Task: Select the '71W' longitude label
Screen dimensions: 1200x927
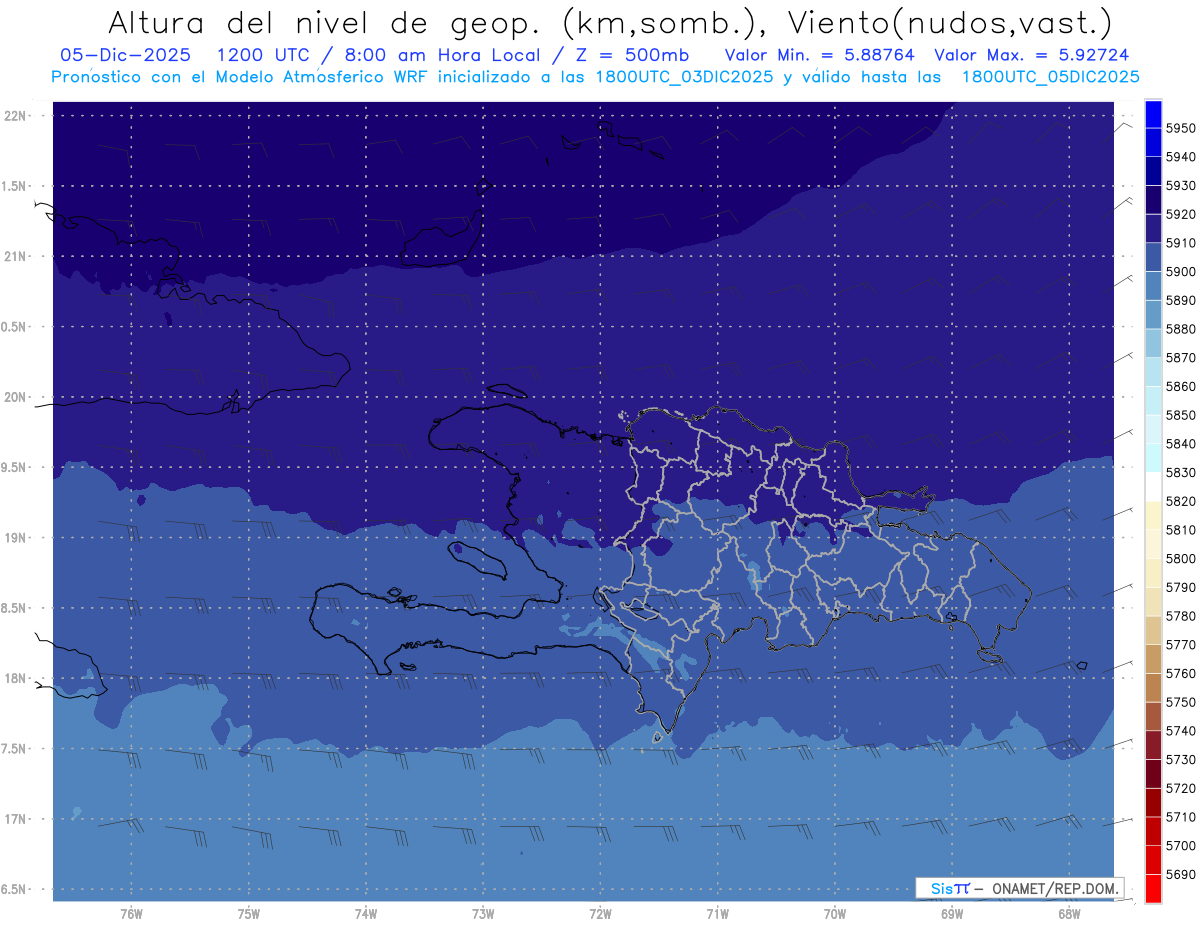Action: pos(717,914)
